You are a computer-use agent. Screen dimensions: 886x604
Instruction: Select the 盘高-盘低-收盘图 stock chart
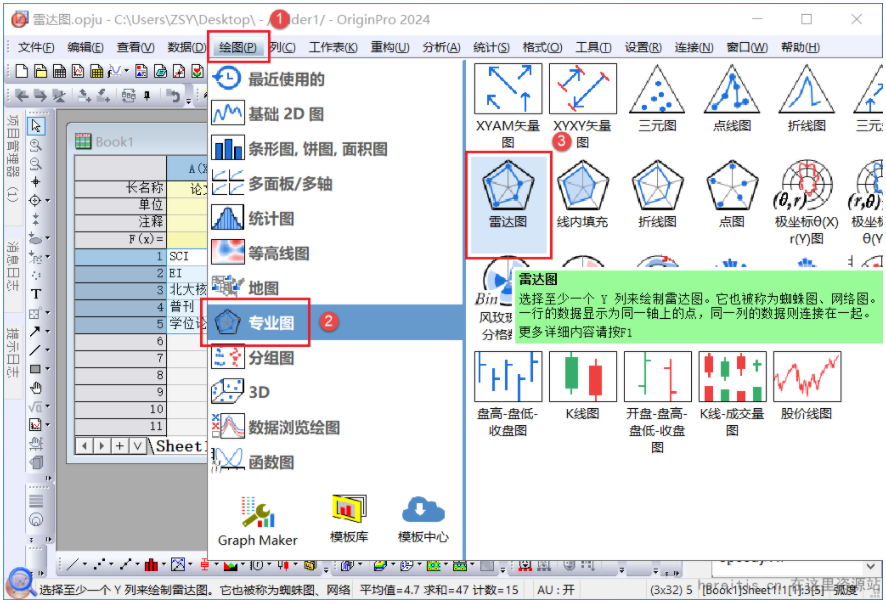pos(508,394)
